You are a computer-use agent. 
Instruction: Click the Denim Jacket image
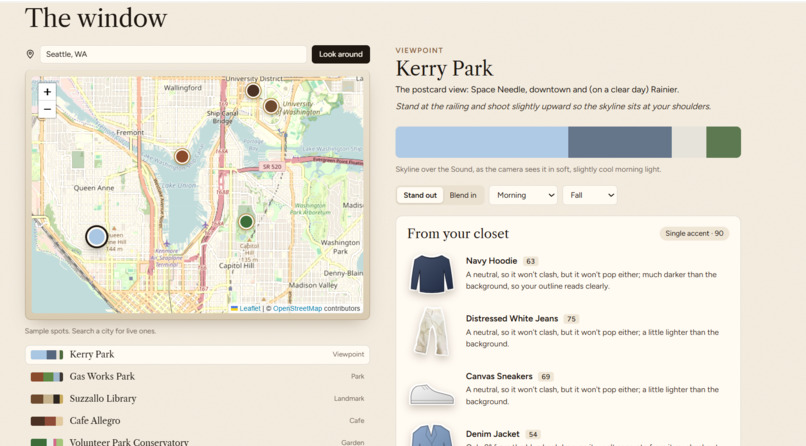pyautogui.click(x=431, y=436)
